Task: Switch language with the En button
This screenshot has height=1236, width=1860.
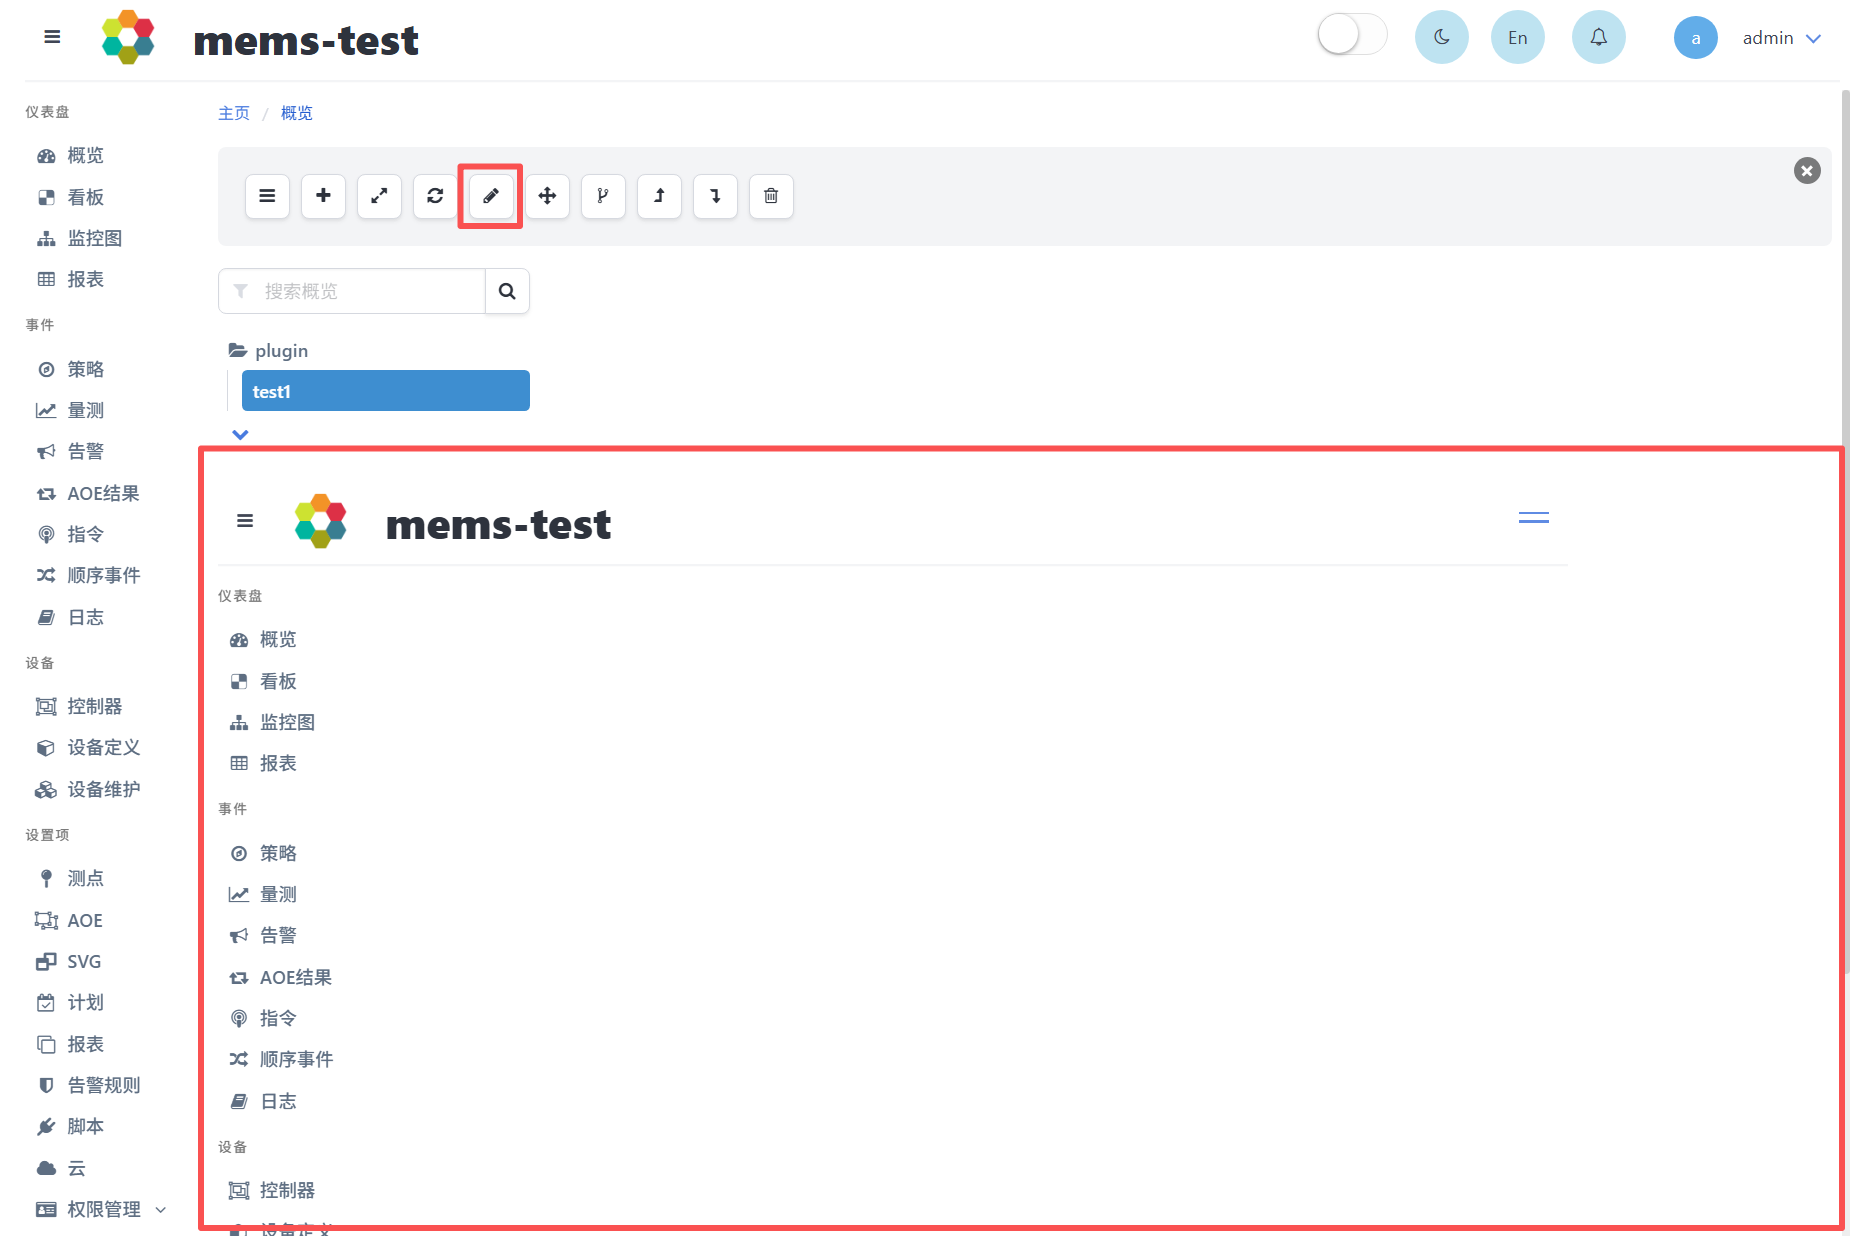Action: pos(1517,38)
